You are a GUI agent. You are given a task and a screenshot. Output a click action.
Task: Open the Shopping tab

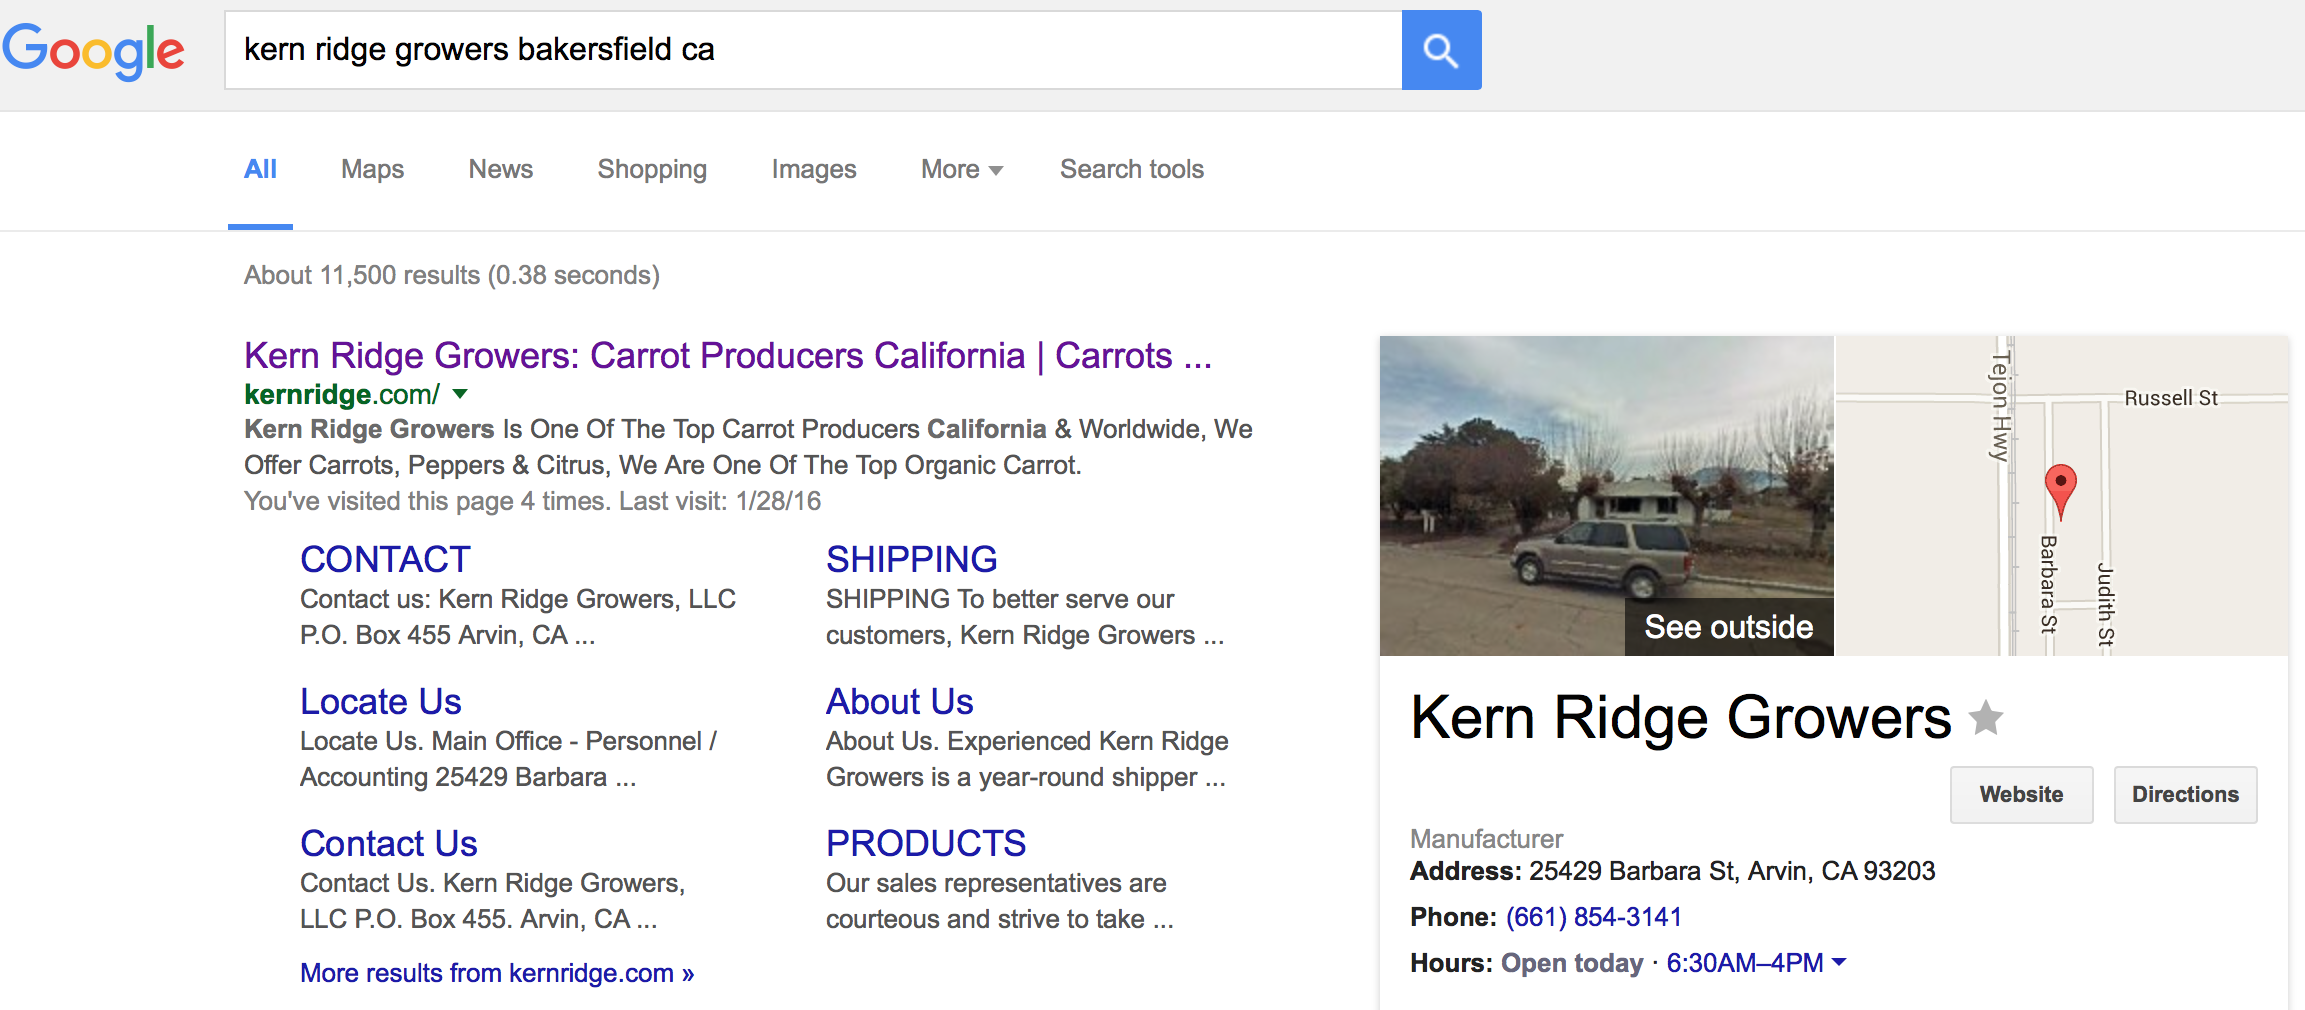pos(652,169)
